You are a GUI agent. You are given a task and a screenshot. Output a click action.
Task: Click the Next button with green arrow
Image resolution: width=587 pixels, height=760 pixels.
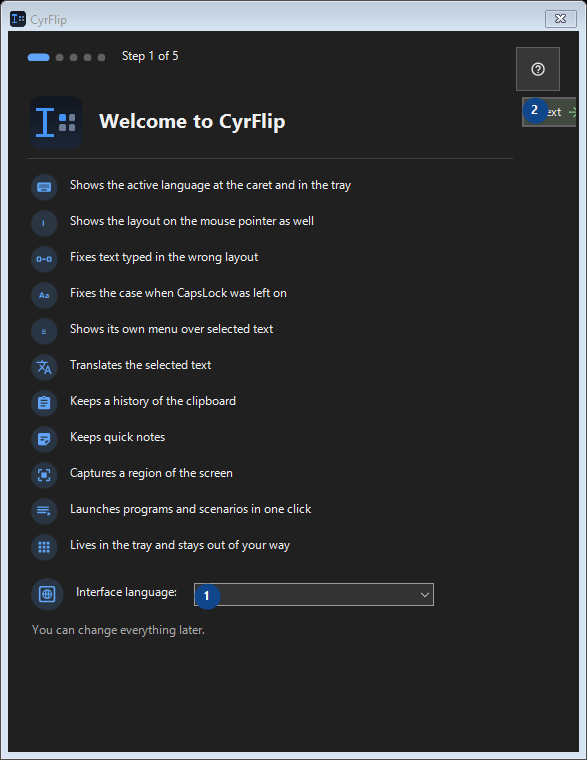(x=549, y=112)
